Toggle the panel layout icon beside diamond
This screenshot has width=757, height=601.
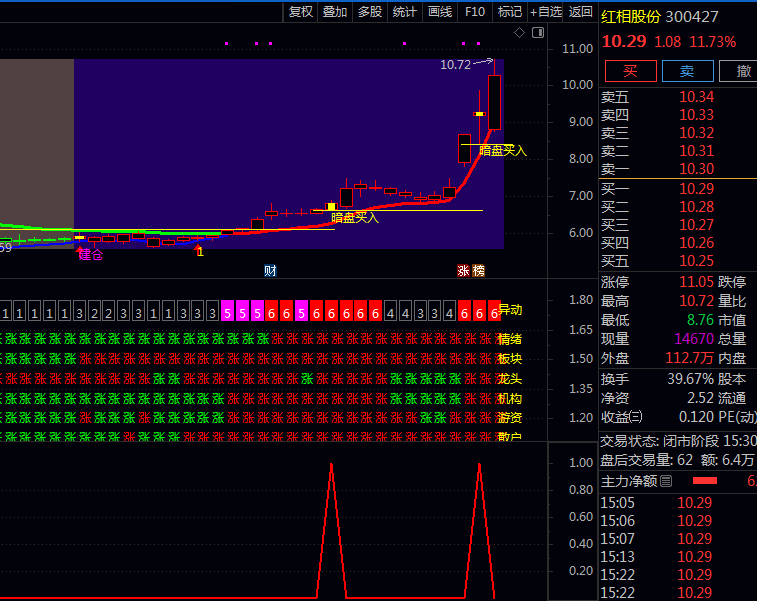point(538,33)
